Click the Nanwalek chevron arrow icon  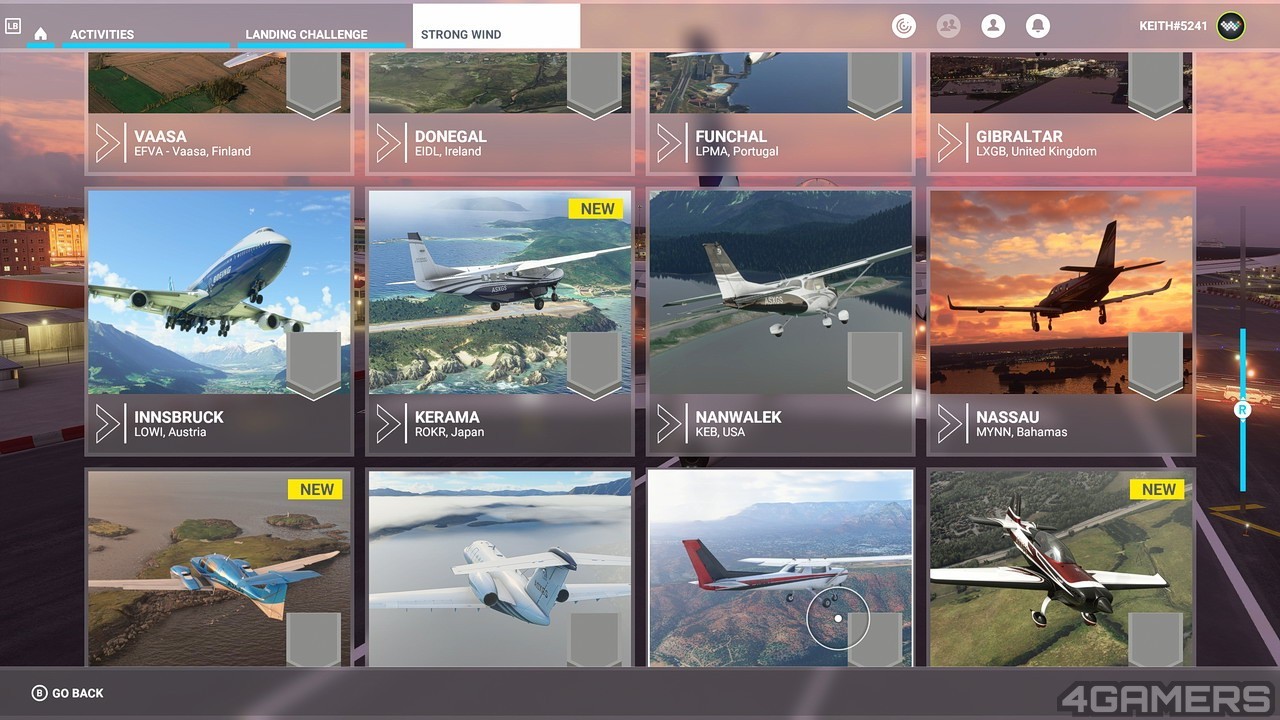coord(669,424)
